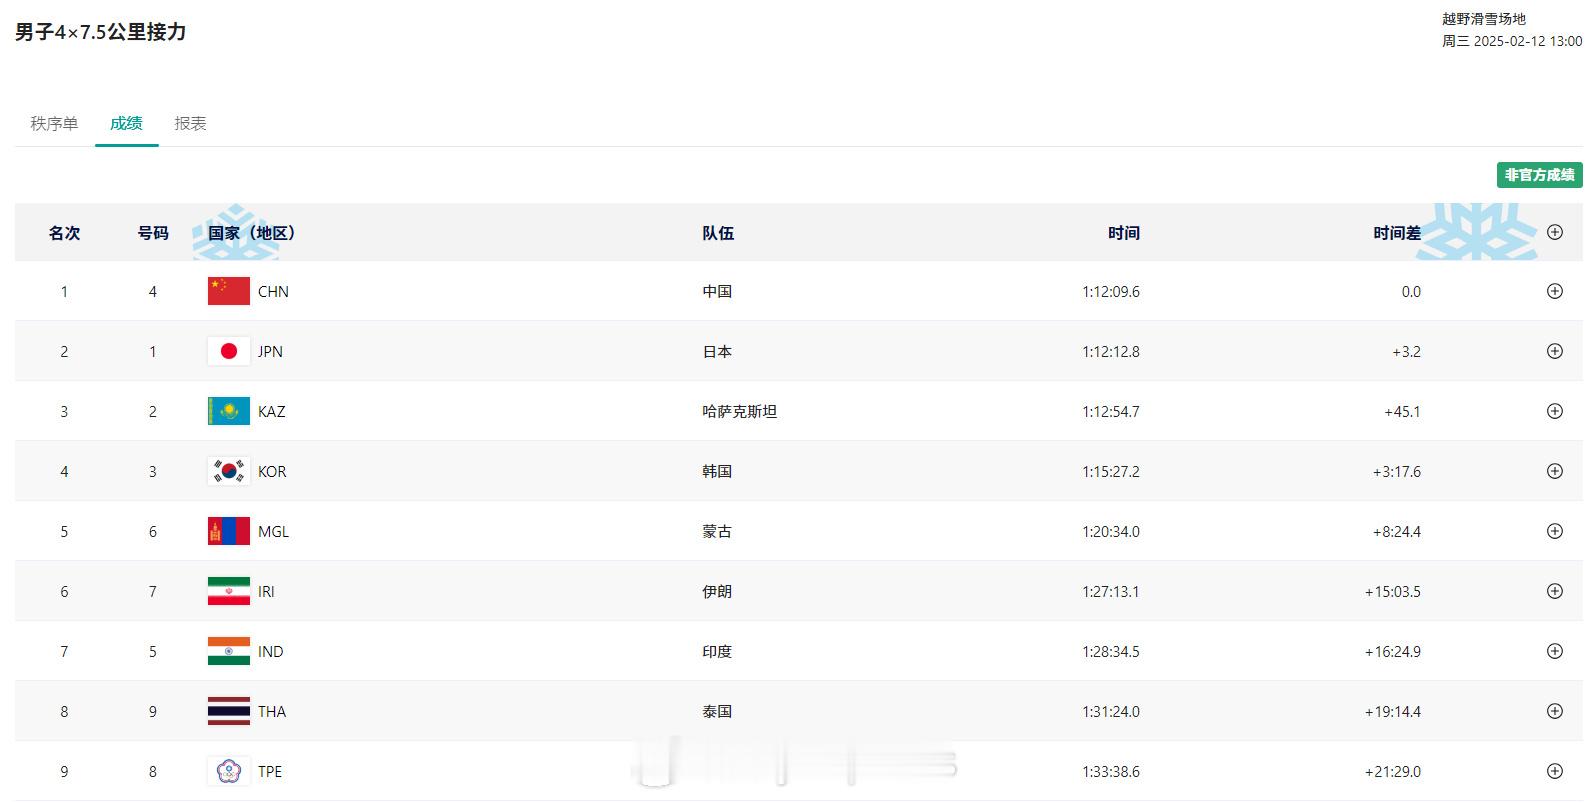Click team name 韩国
Image resolution: width=1591 pixels, height=803 pixels.
[x=717, y=472]
